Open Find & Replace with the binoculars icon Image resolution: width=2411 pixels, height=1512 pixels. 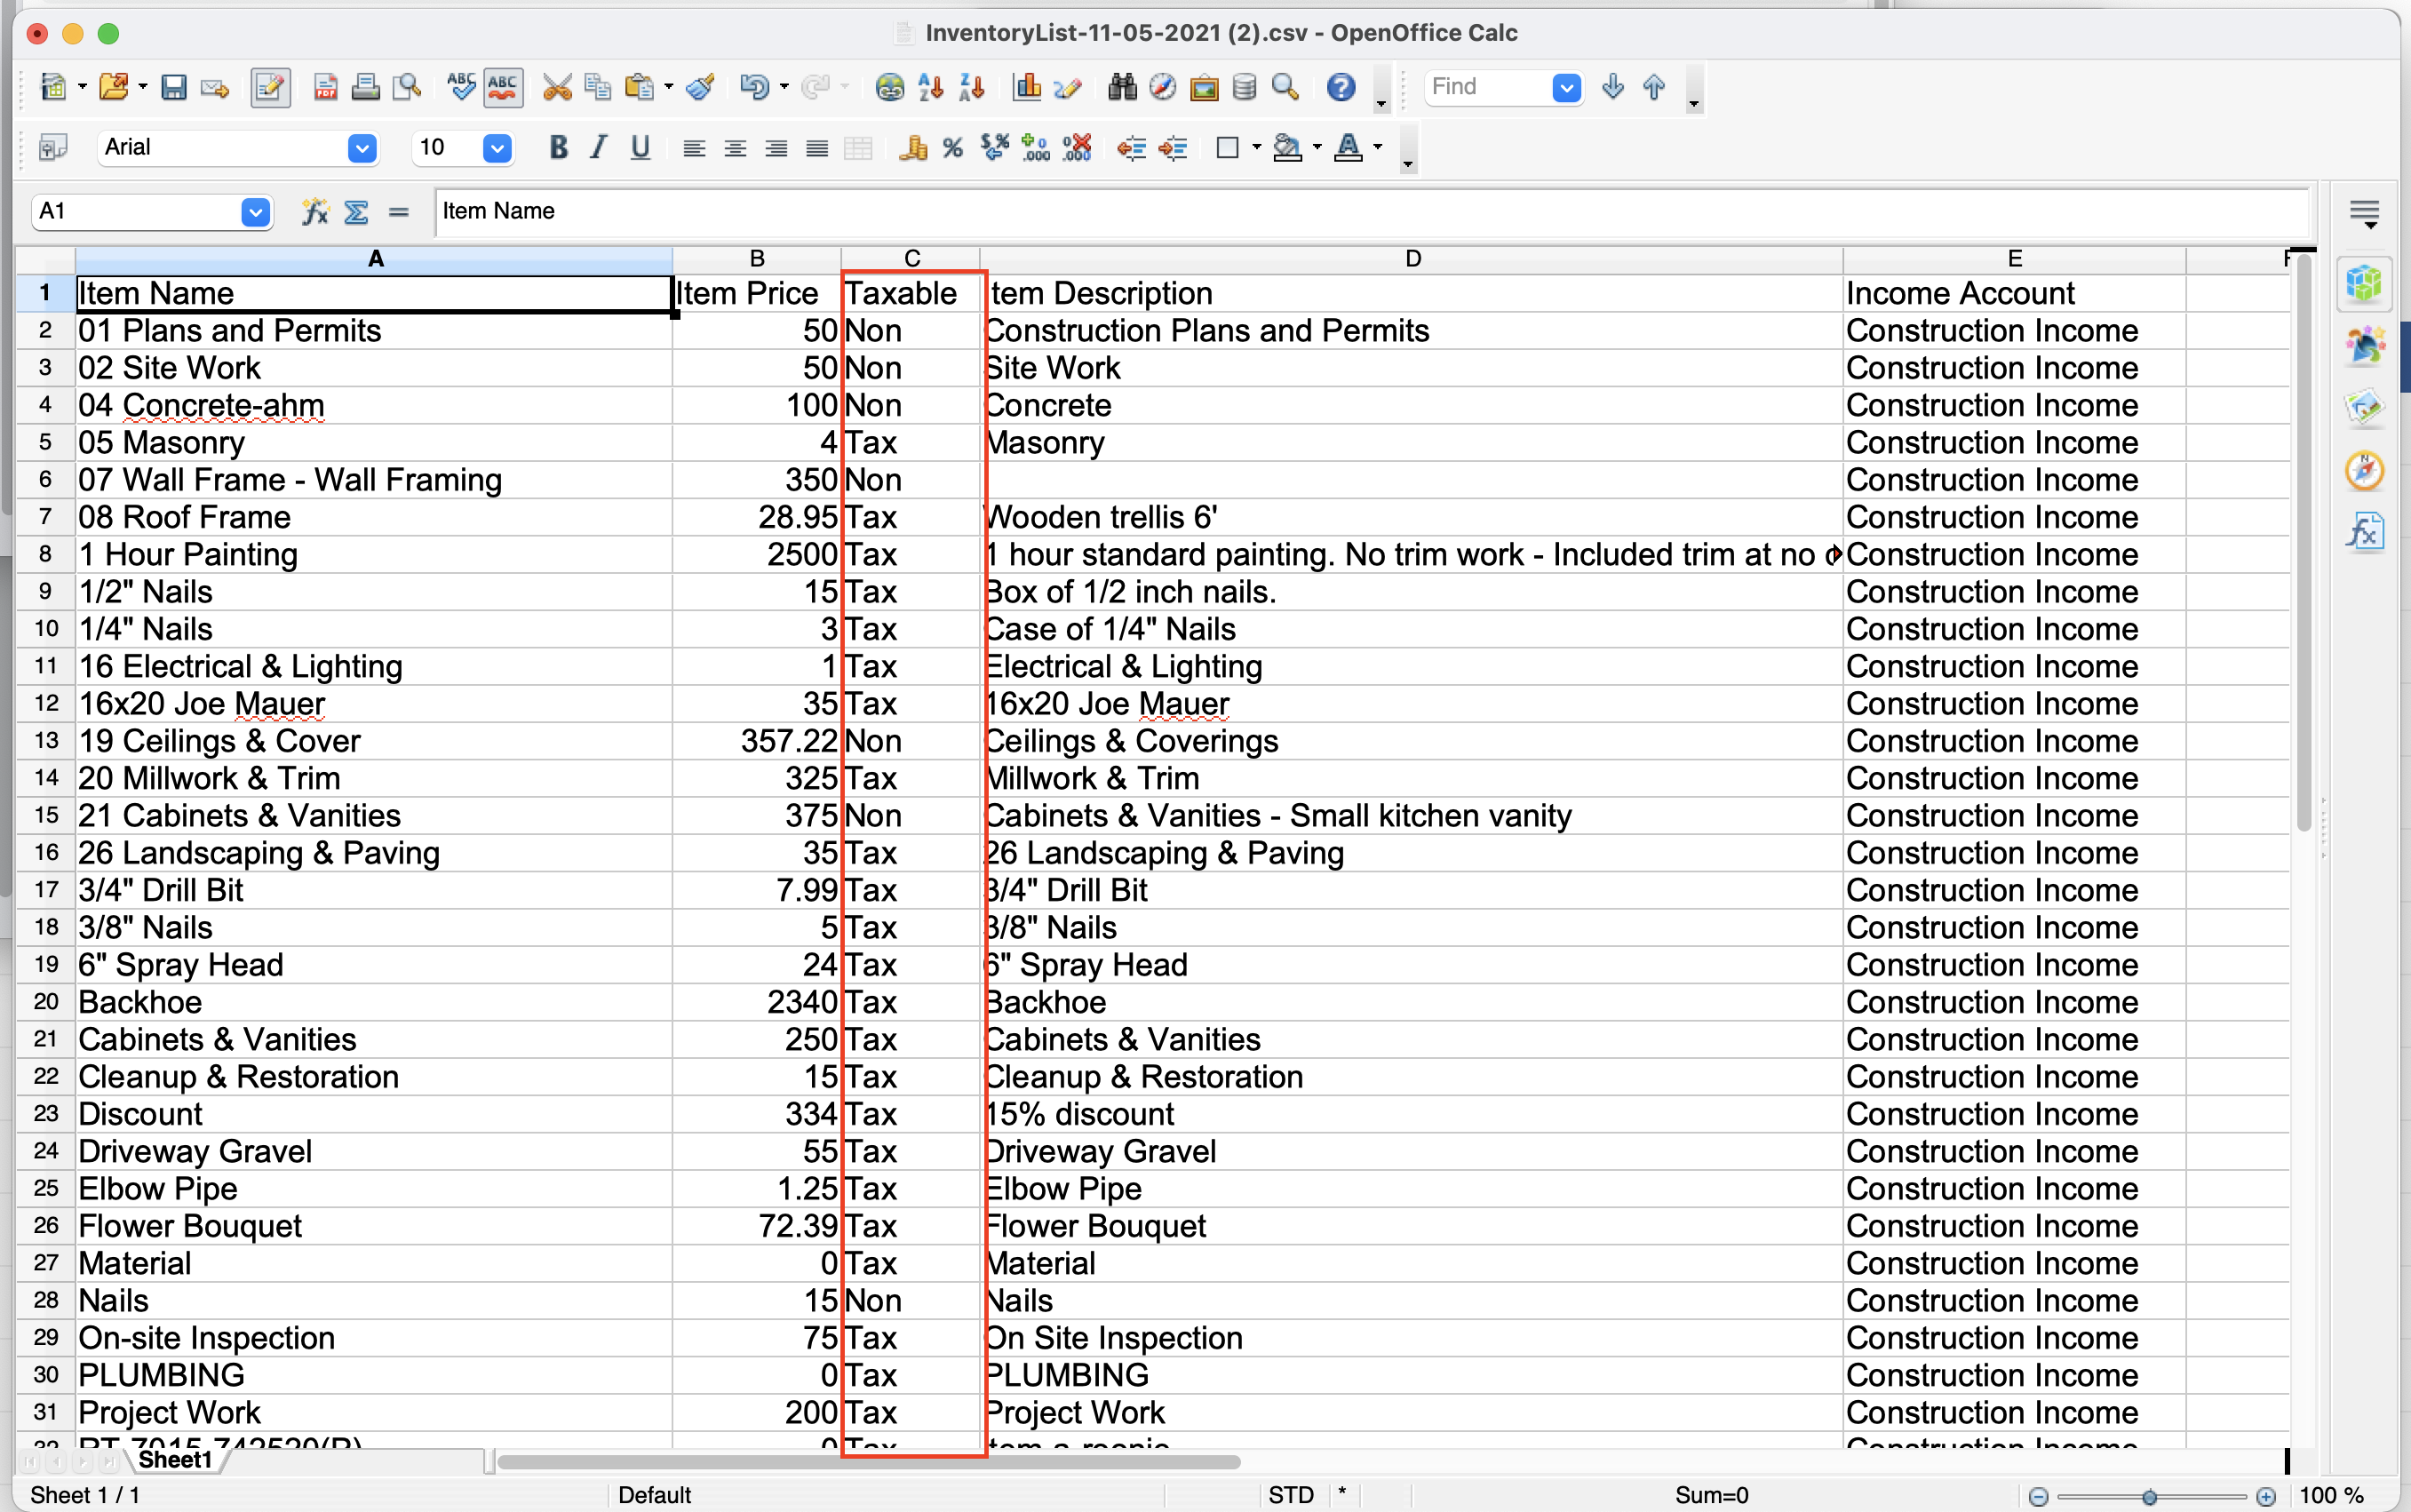pos(1123,88)
